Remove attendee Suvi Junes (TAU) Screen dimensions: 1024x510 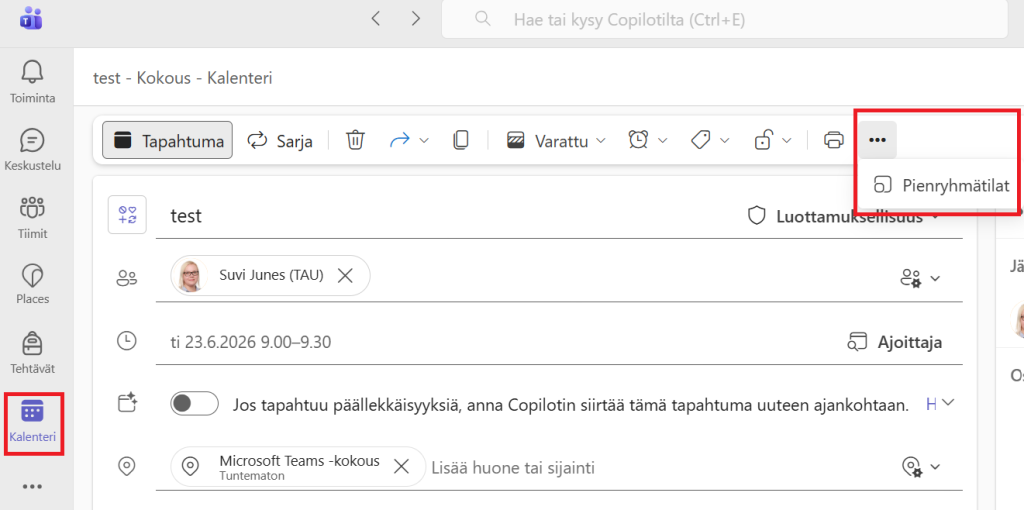(x=345, y=276)
